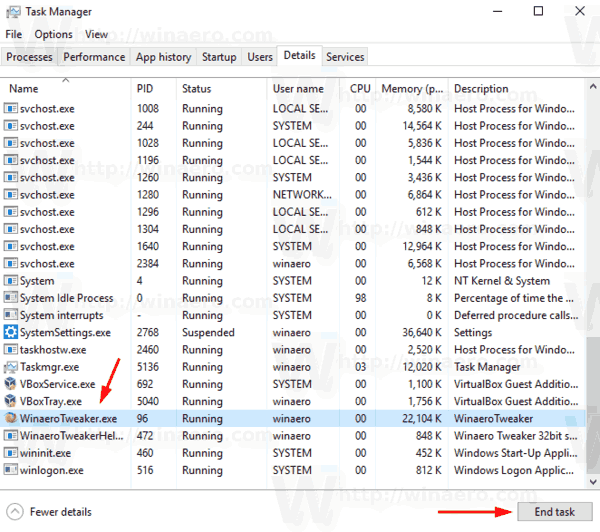Click the Task Manager title bar icon

13,12
